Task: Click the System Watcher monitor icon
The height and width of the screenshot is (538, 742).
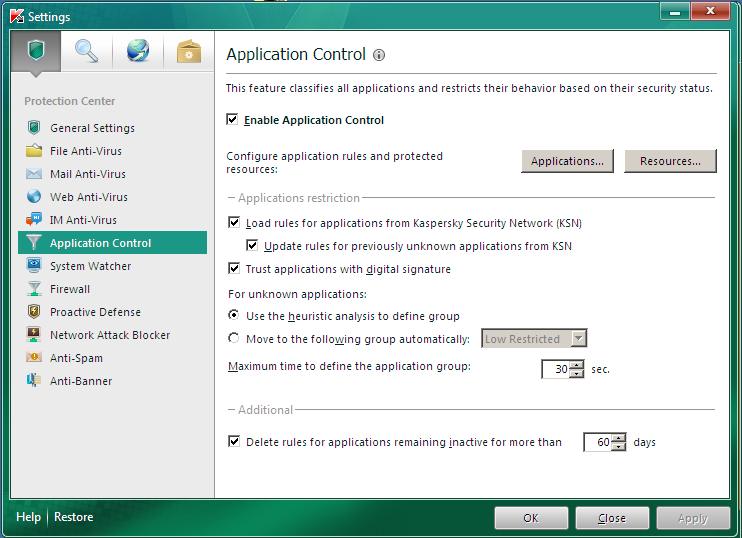Action: click(34, 266)
